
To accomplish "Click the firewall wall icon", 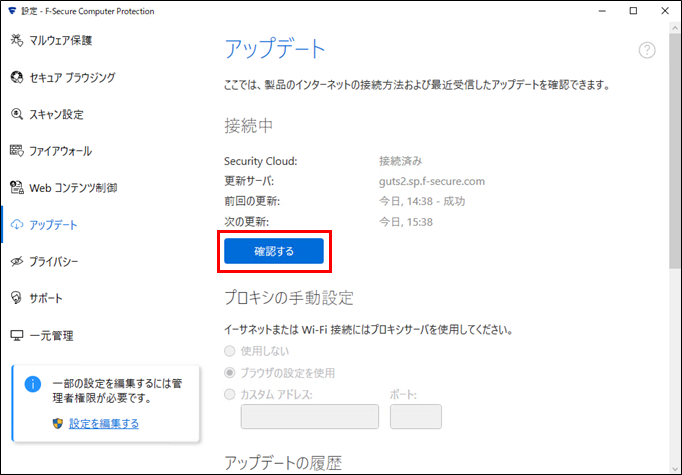I will click(17, 151).
